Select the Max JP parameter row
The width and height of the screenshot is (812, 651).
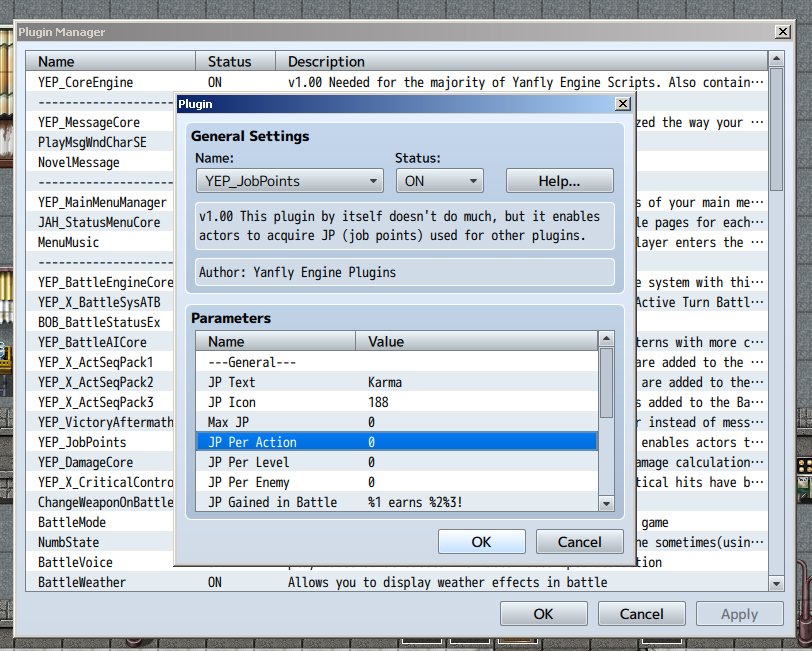397,422
